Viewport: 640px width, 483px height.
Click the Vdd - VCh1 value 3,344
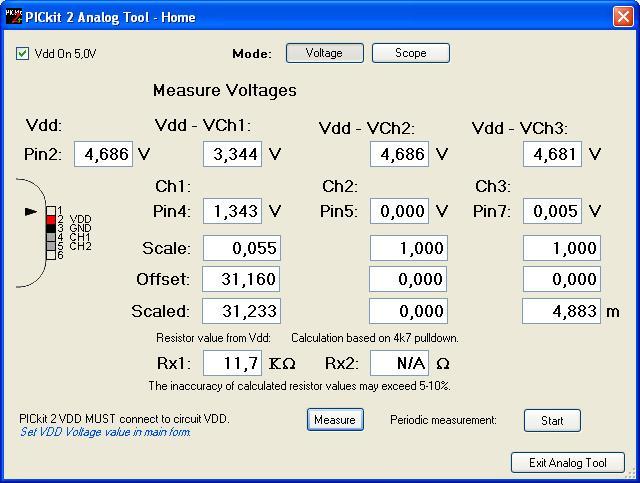pos(232,154)
